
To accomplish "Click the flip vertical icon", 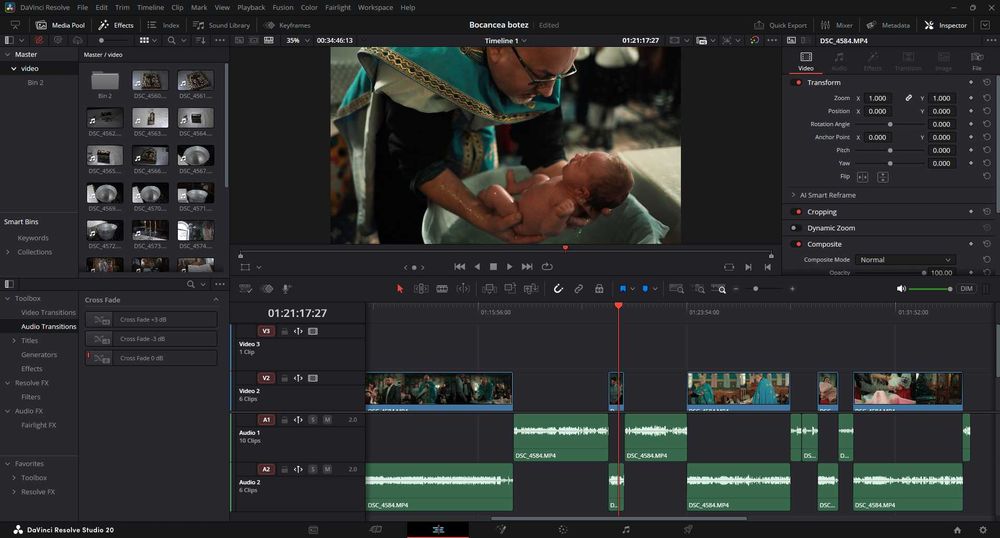I will click(883, 177).
